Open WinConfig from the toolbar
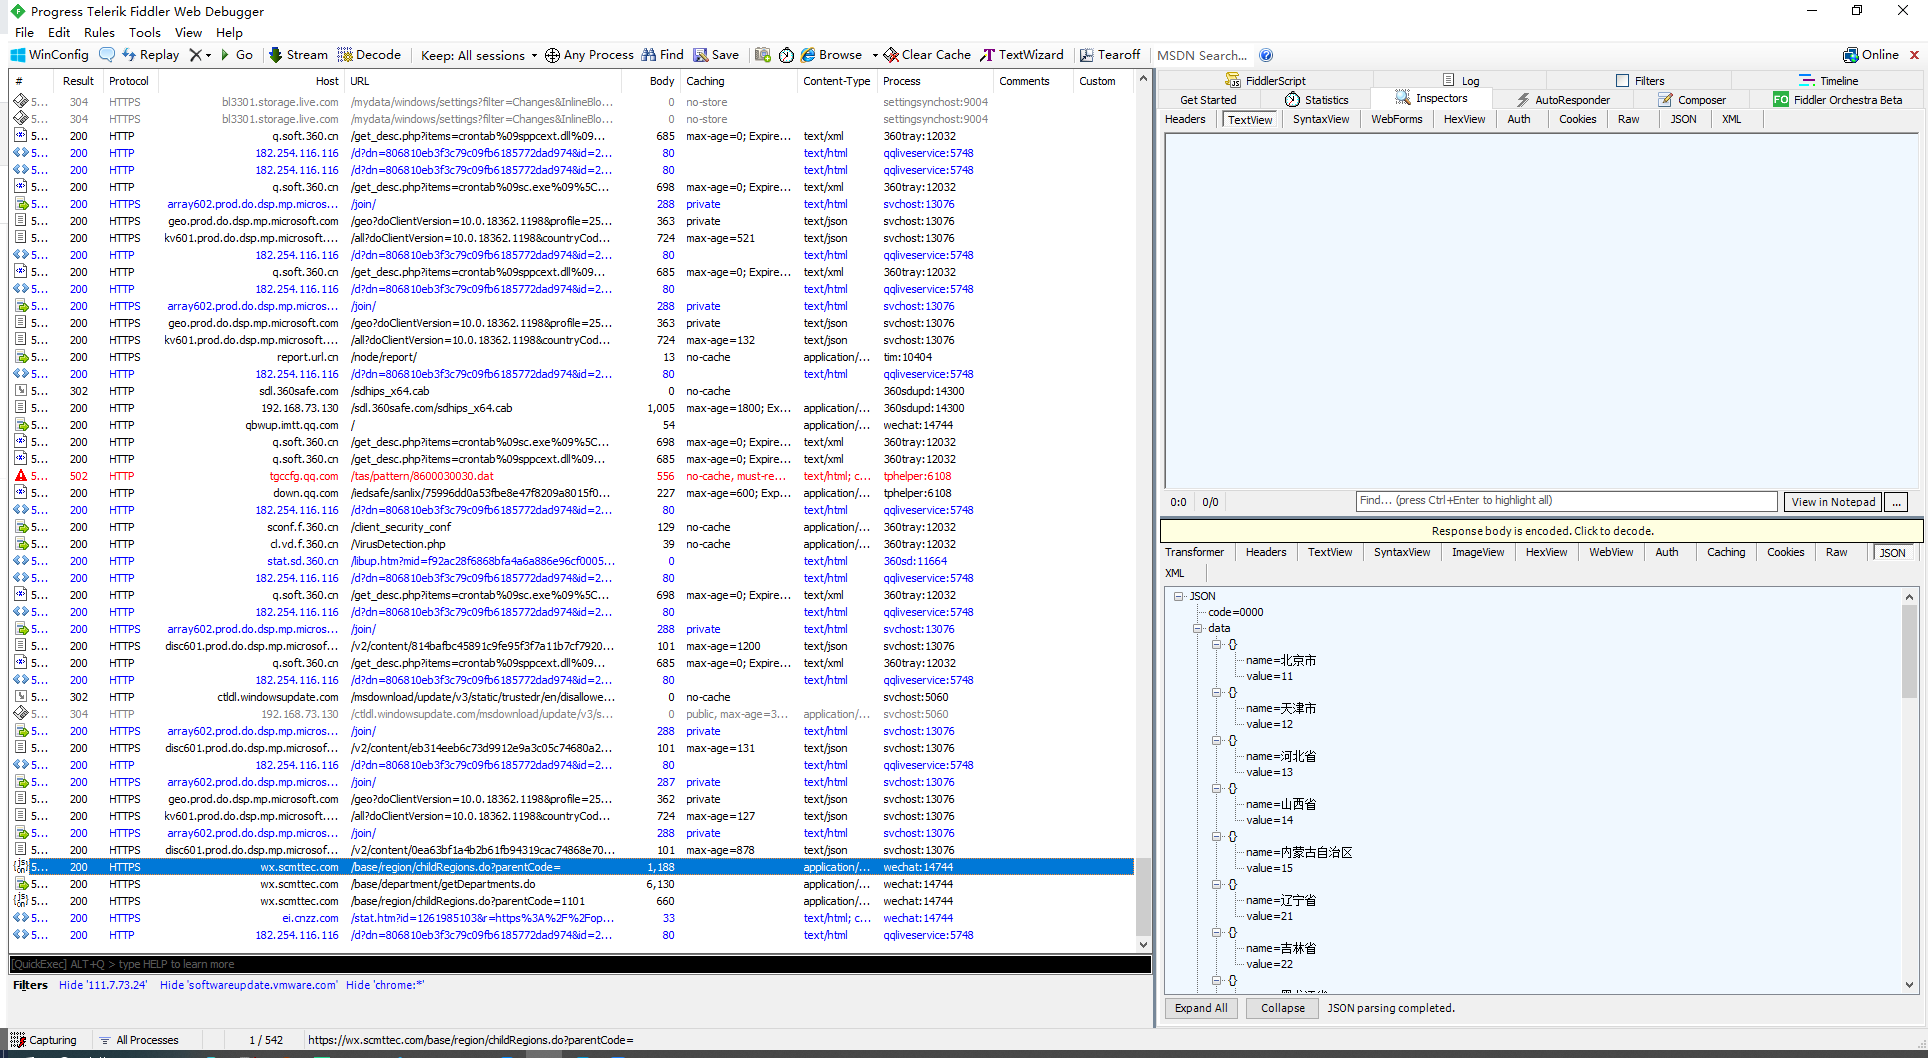 [x=50, y=55]
